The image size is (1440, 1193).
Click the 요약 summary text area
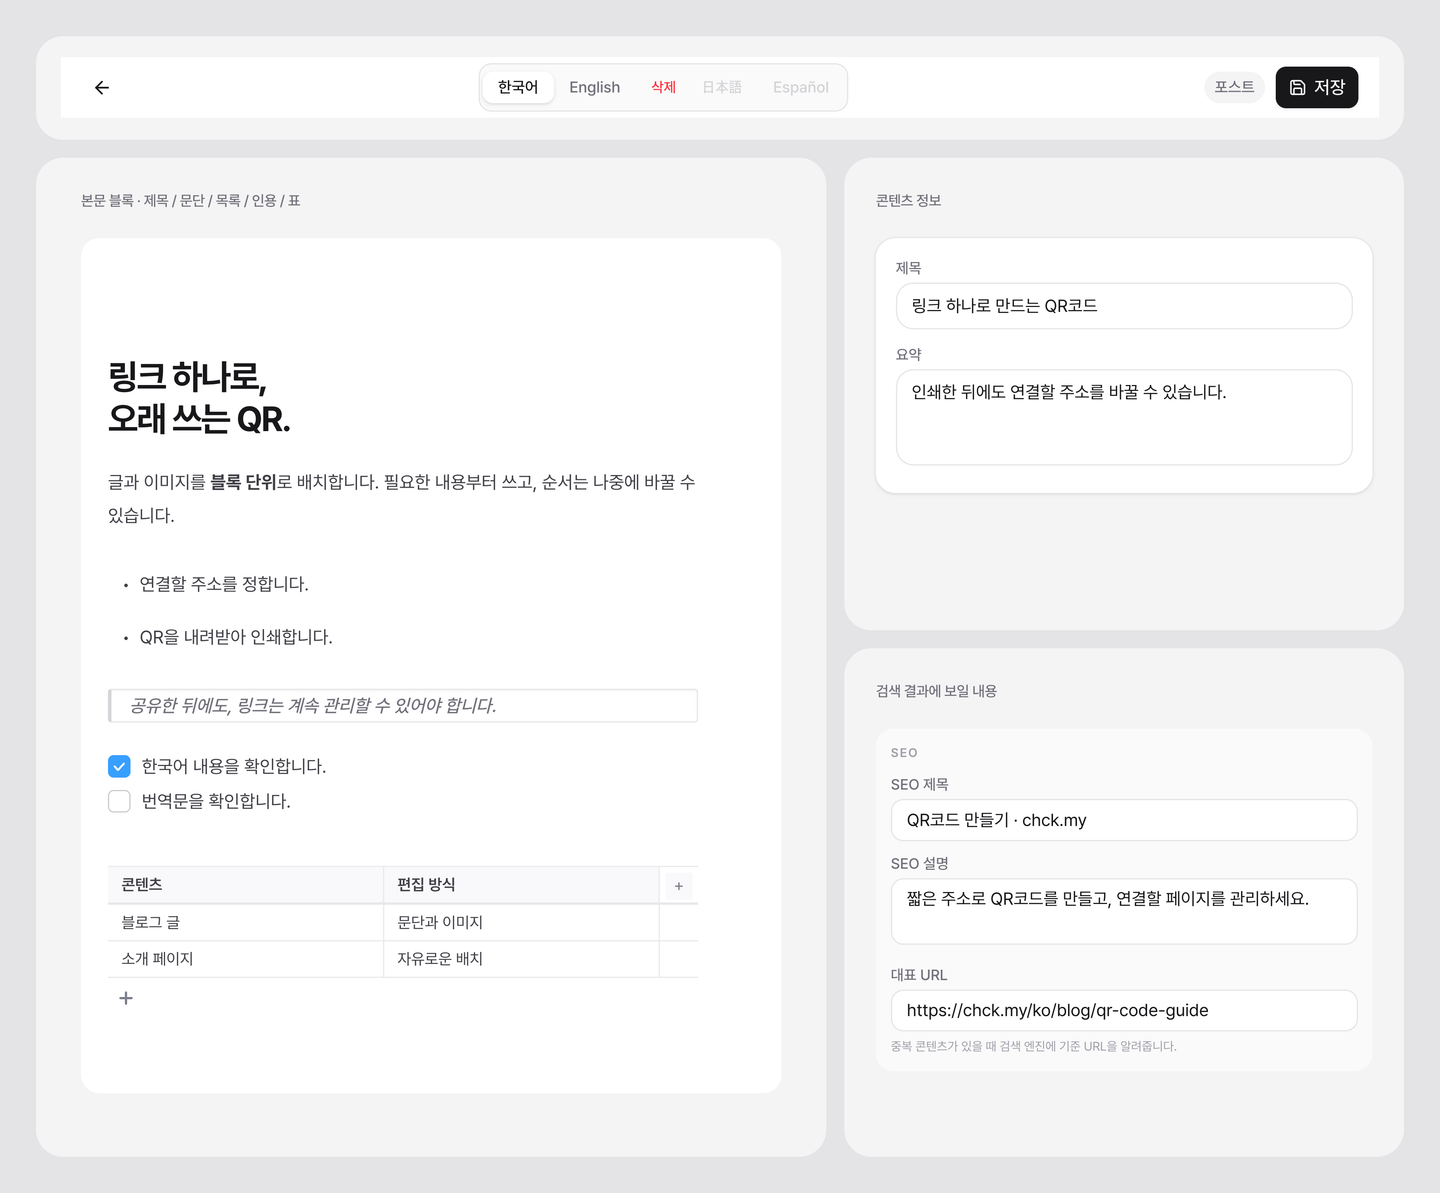pos(1124,417)
